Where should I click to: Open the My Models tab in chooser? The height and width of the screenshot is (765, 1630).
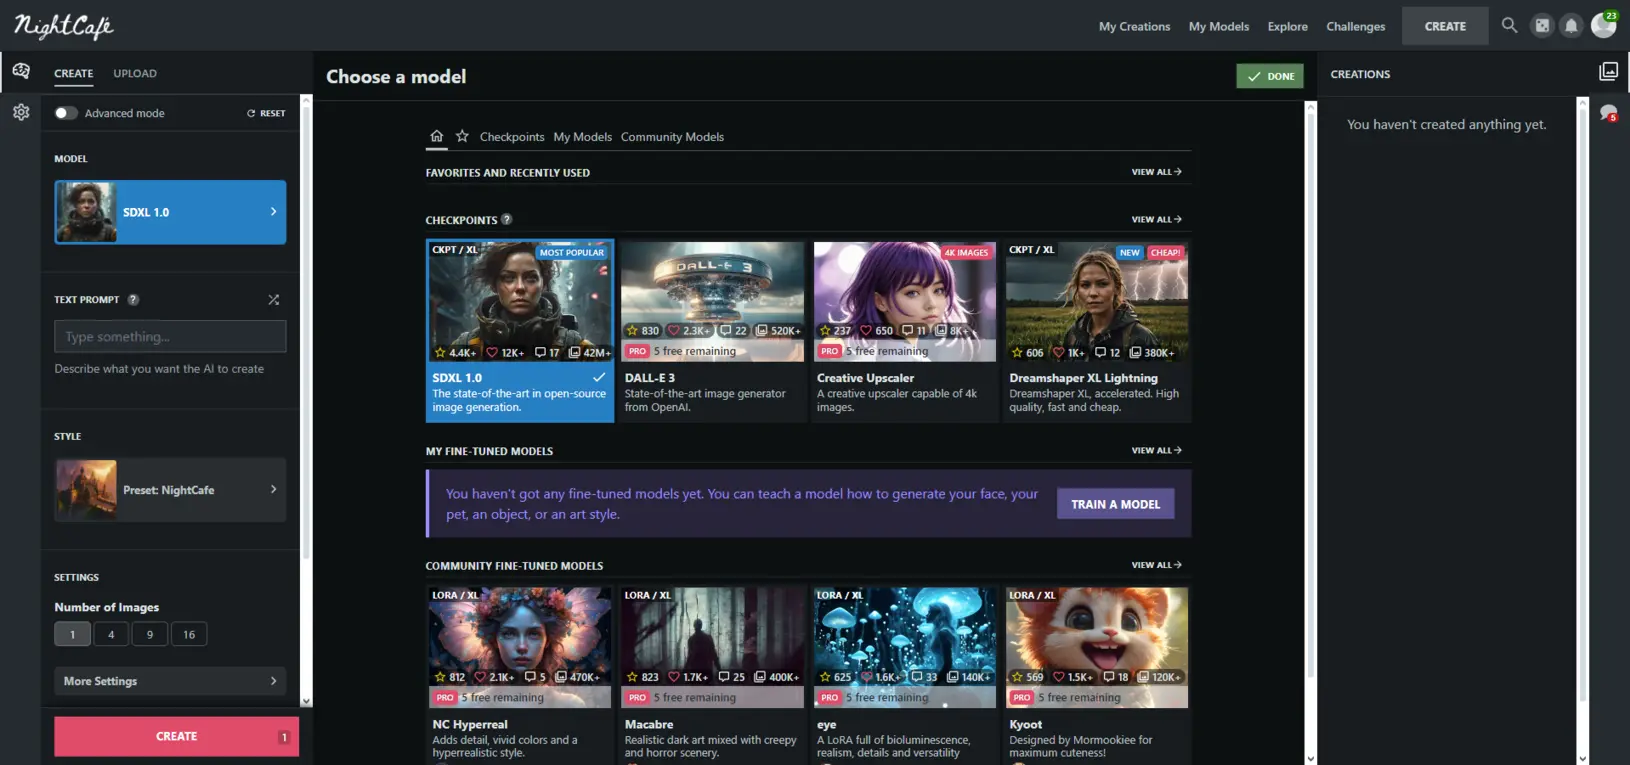(x=582, y=137)
